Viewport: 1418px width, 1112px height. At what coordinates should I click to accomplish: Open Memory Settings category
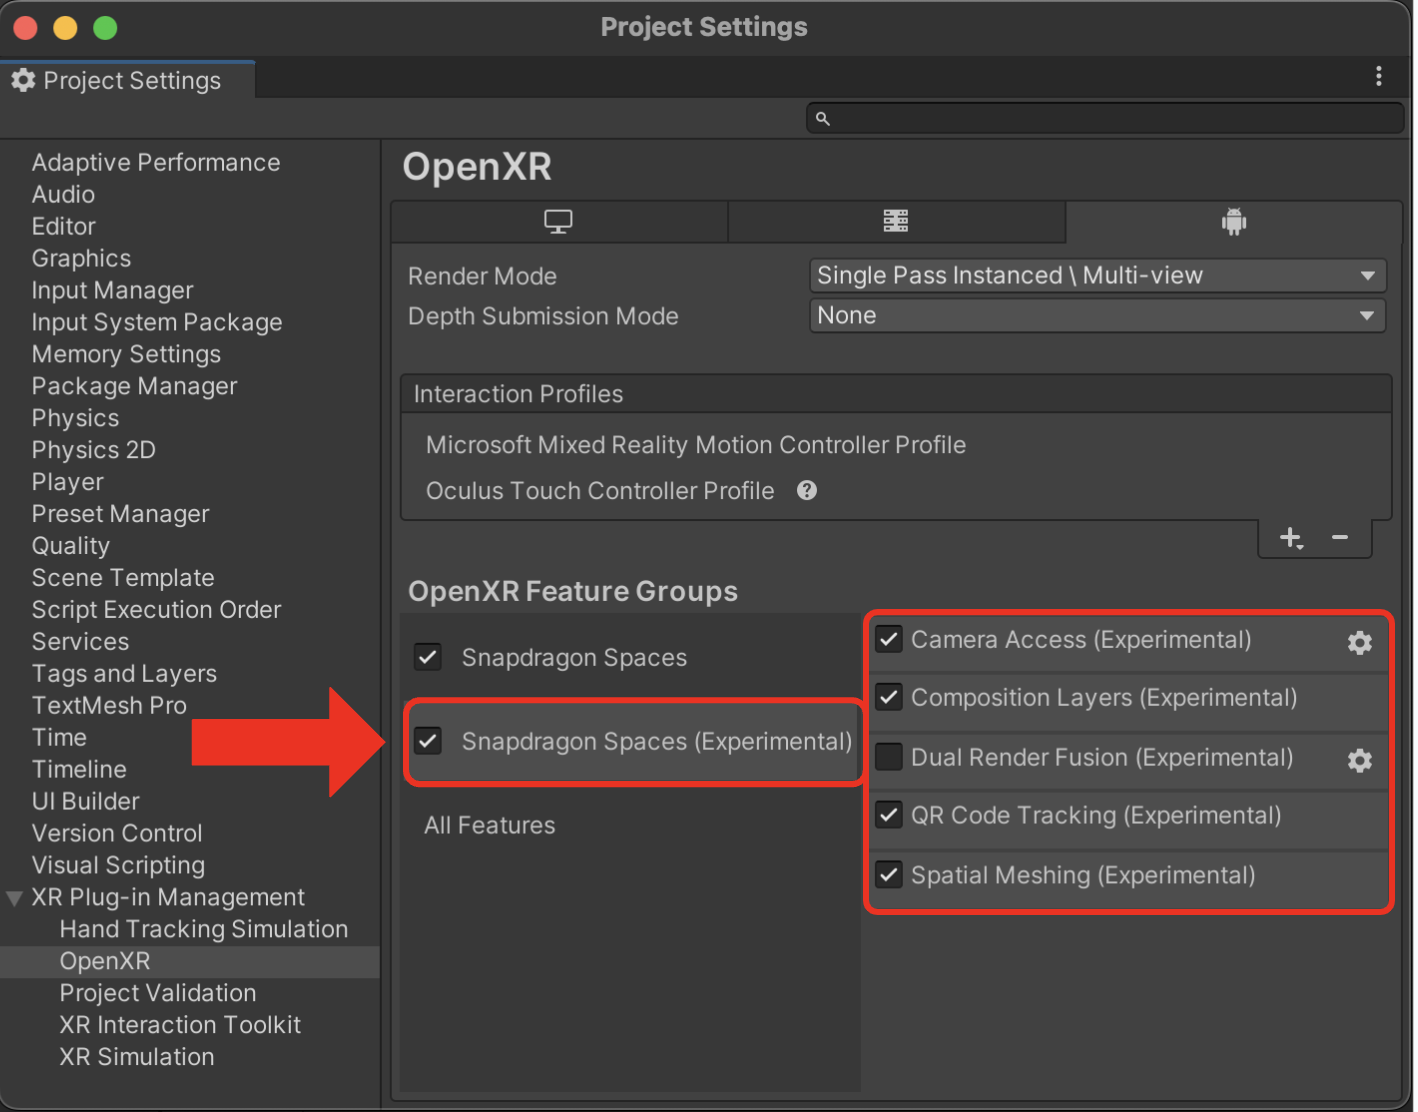126,354
